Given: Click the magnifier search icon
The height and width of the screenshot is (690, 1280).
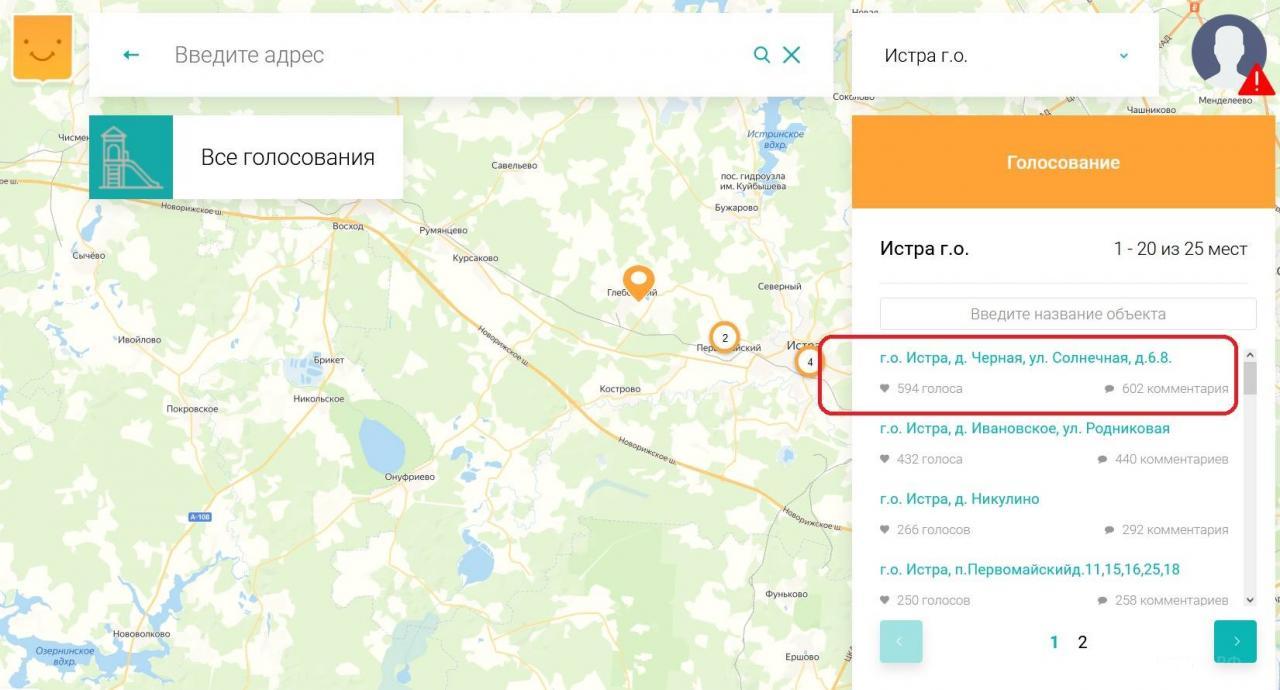Looking at the screenshot, I should click(762, 55).
